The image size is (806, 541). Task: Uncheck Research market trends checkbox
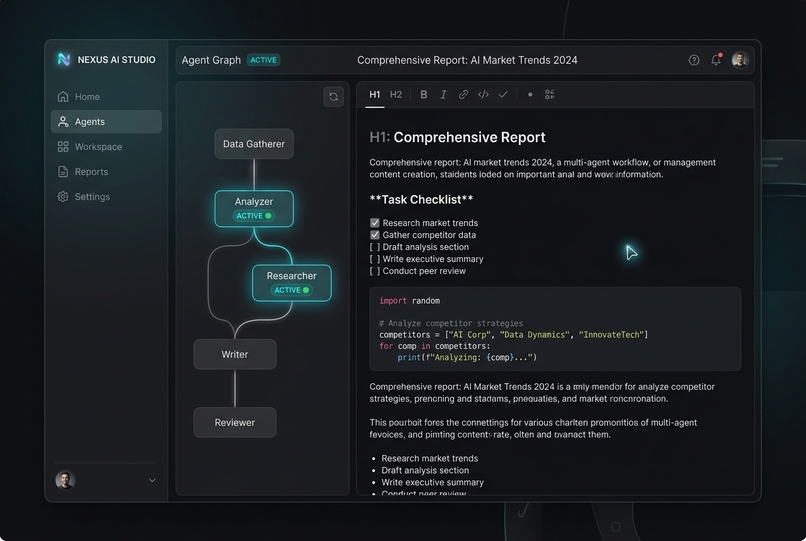(375, 223)
